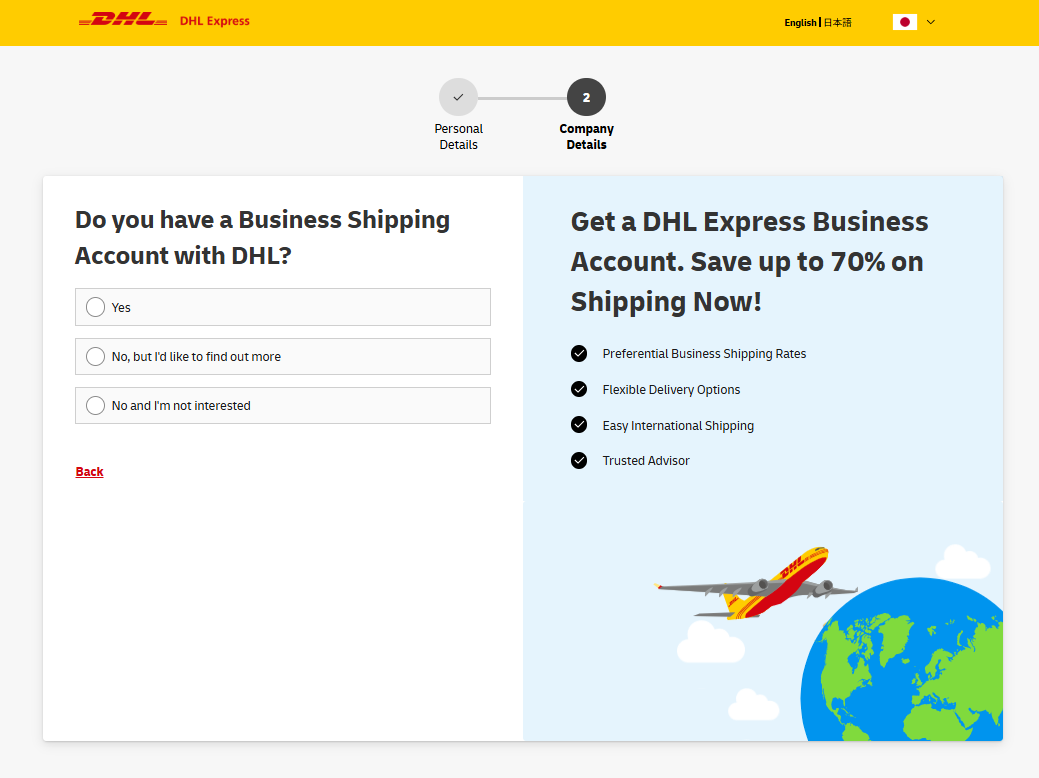Click the progress line between steps
This screenshot has width=1039, height=778.
click(x=522, y=98)
